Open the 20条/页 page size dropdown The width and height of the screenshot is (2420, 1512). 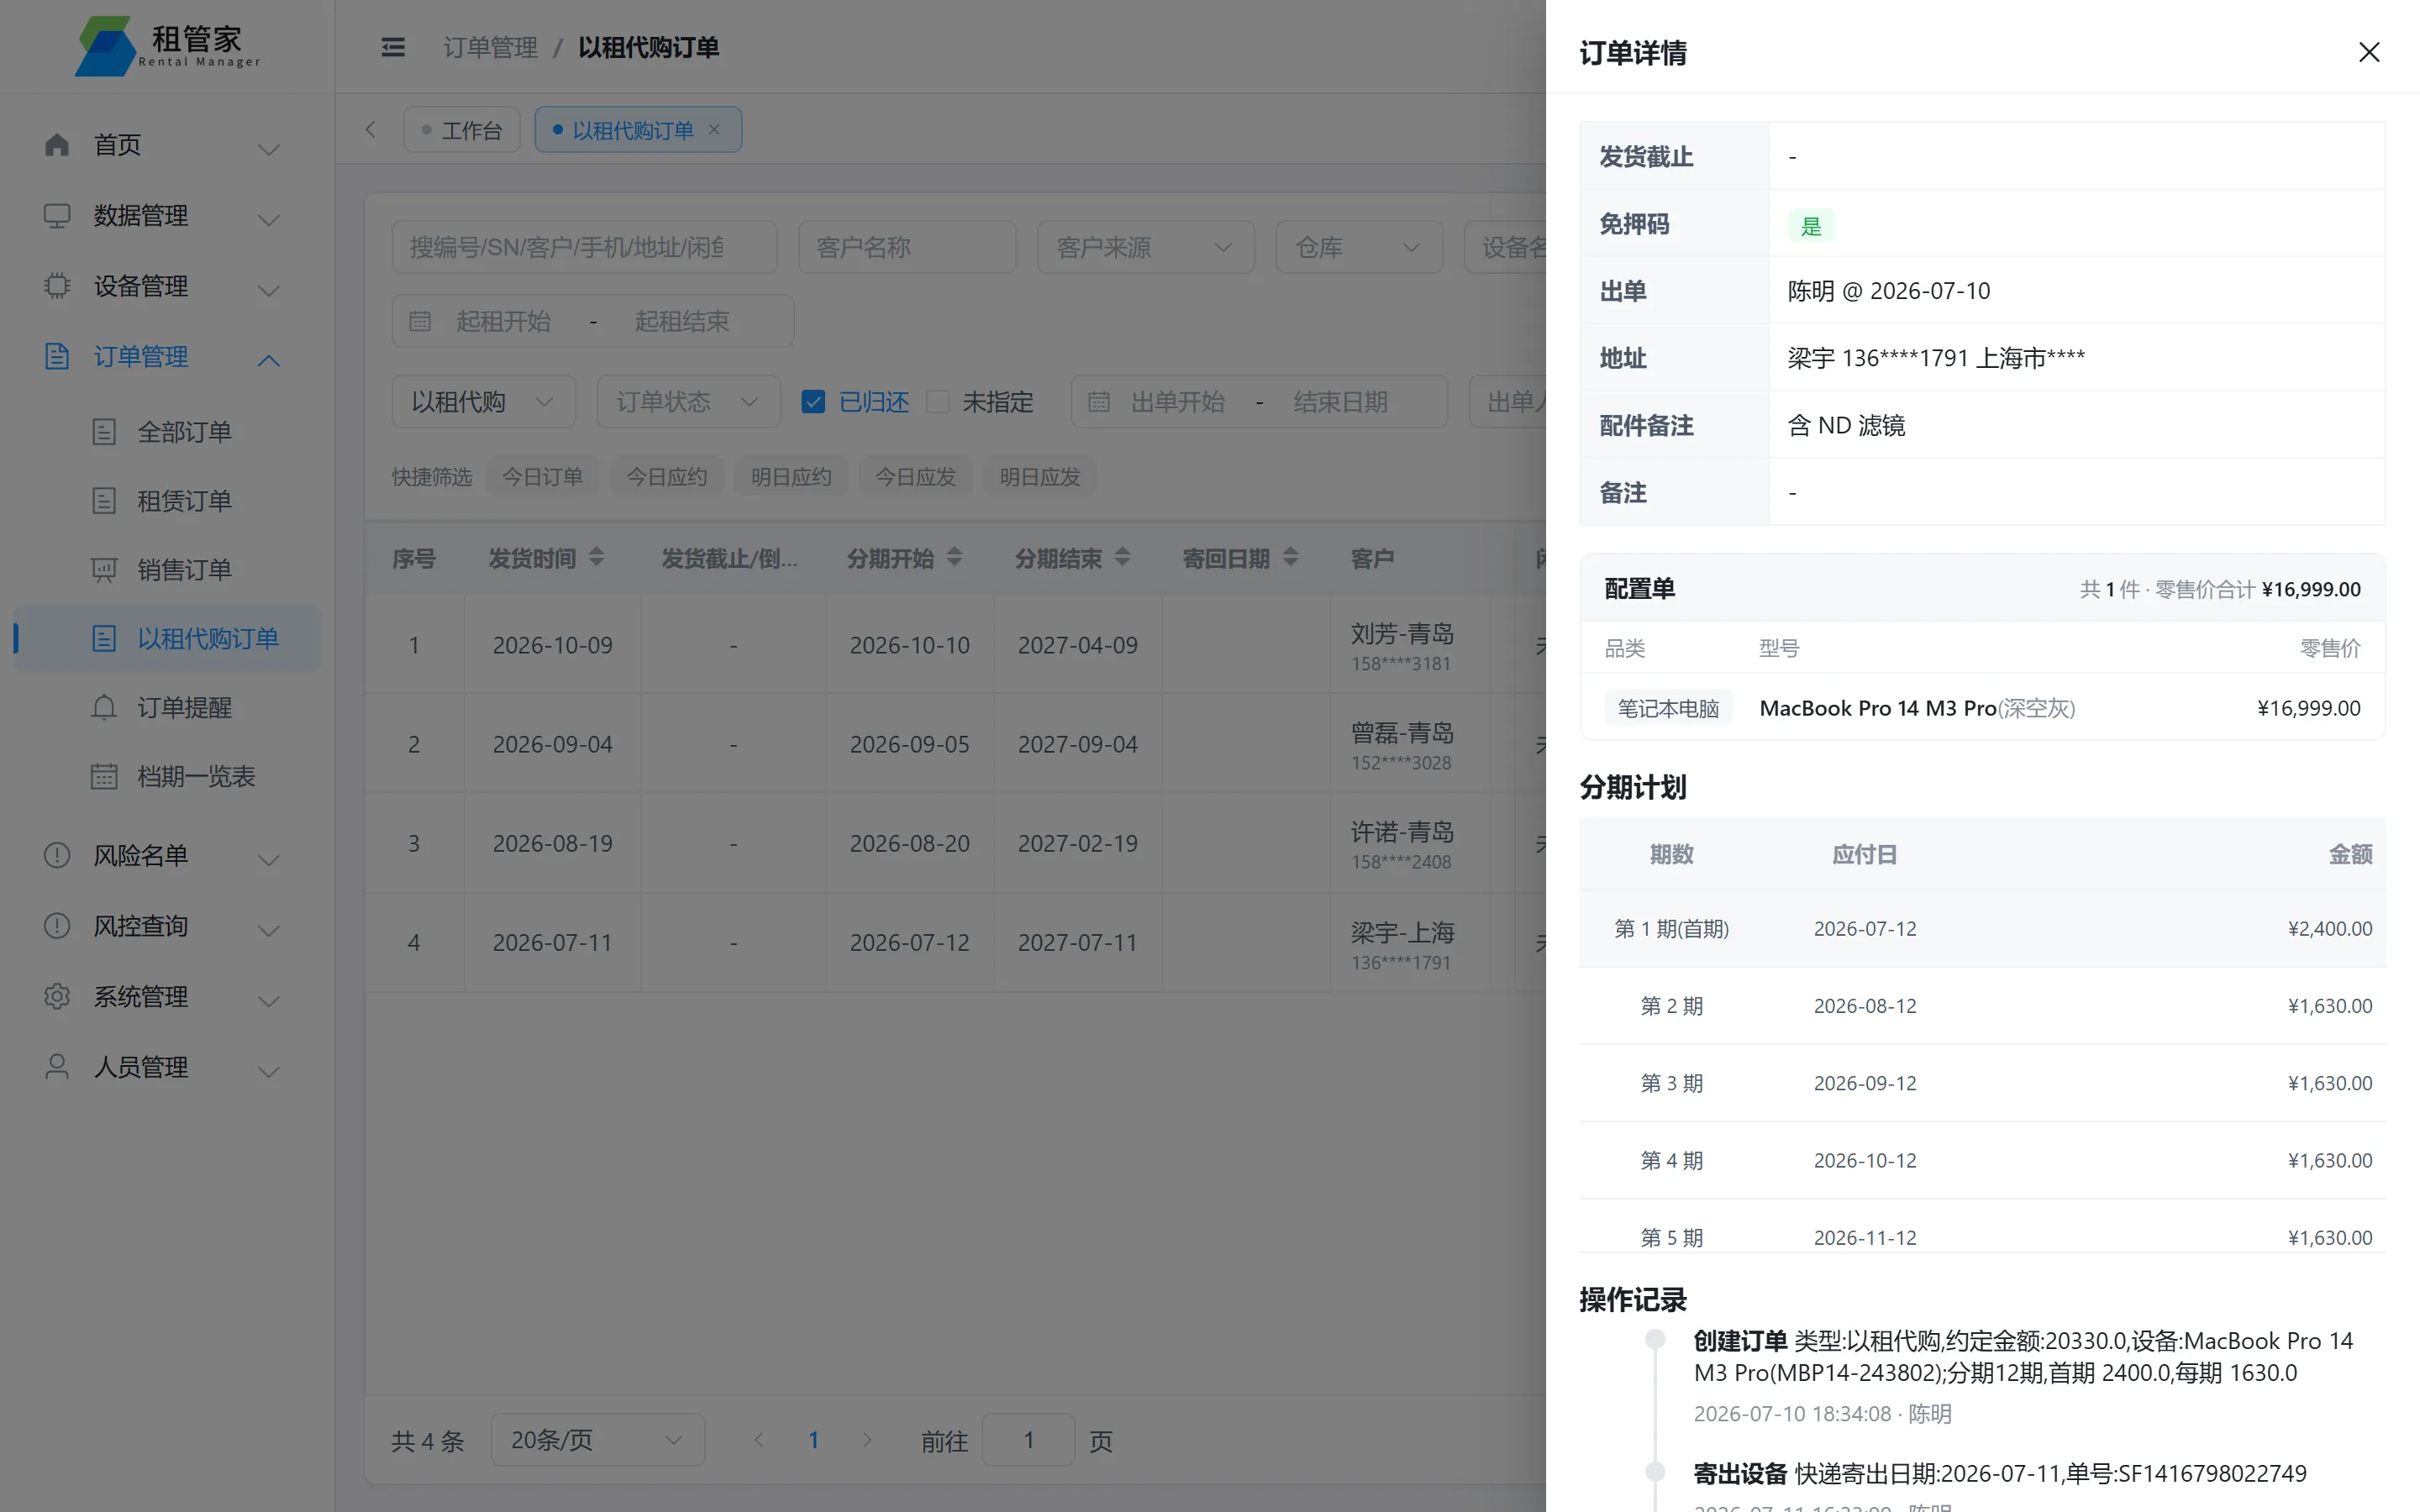[x=597, y=1440]
